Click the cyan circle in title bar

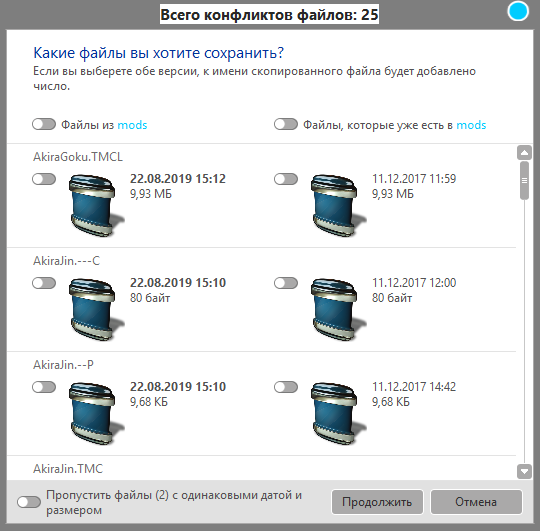[518, 11]
